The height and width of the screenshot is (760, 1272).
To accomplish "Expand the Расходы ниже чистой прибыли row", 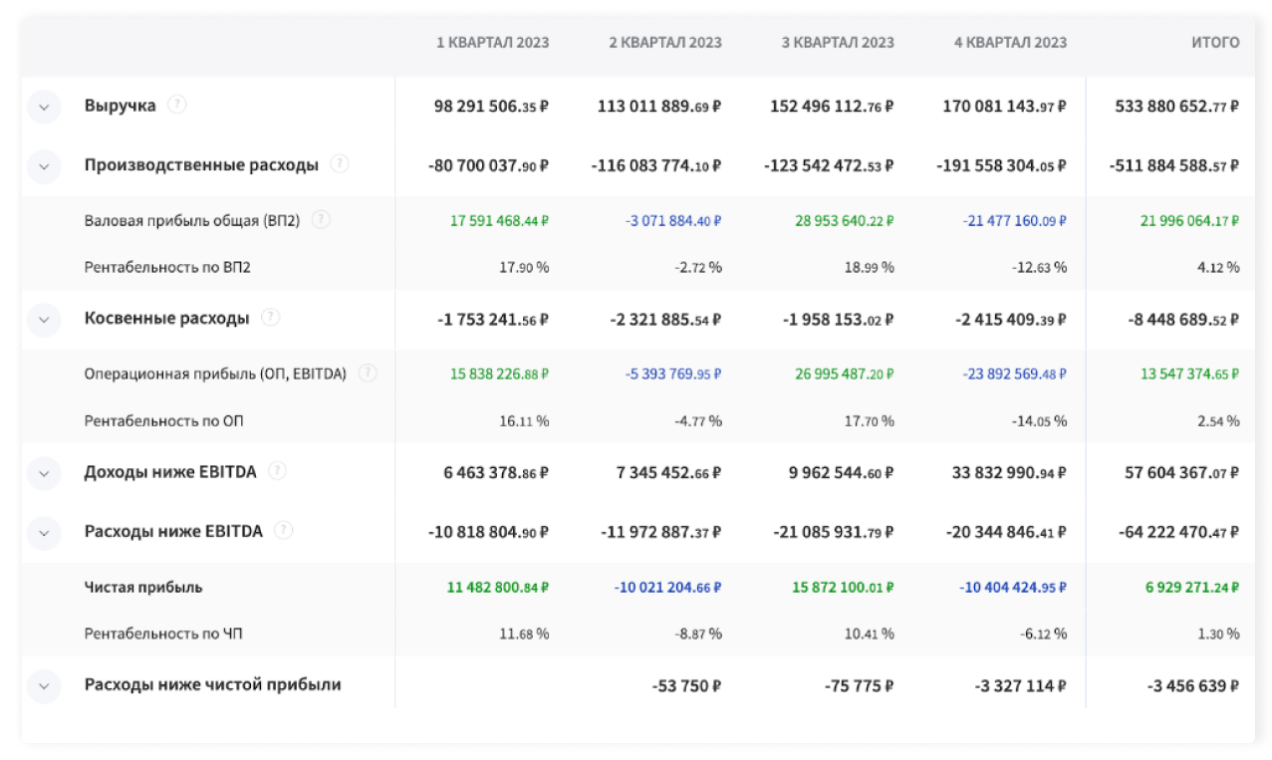I will point(44,687).
